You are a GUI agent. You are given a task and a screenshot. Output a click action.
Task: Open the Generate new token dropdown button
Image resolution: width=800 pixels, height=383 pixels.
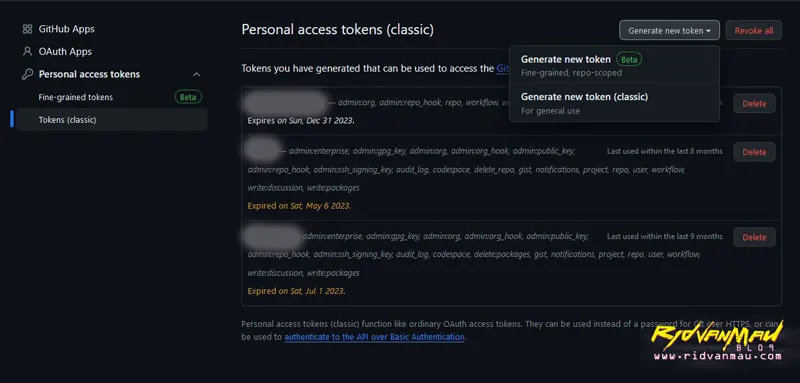669,31
